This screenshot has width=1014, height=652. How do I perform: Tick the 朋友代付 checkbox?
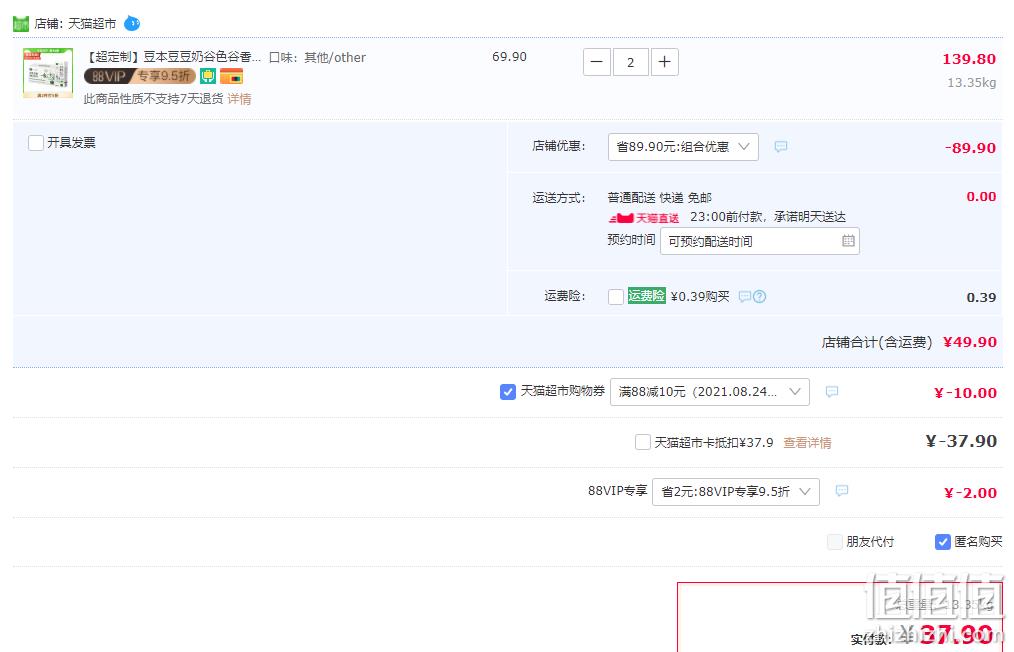pyautogui.click(x=835, y=542)
